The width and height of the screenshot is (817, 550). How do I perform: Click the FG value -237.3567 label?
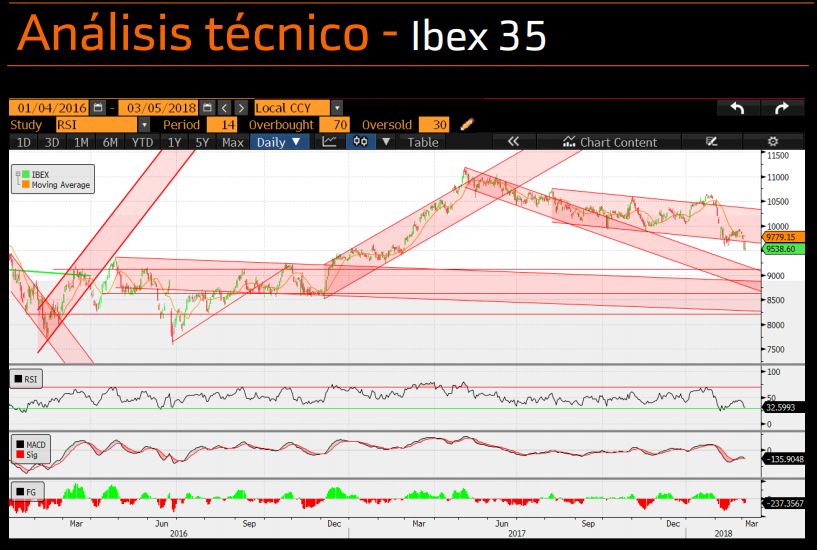click(783, 503)
